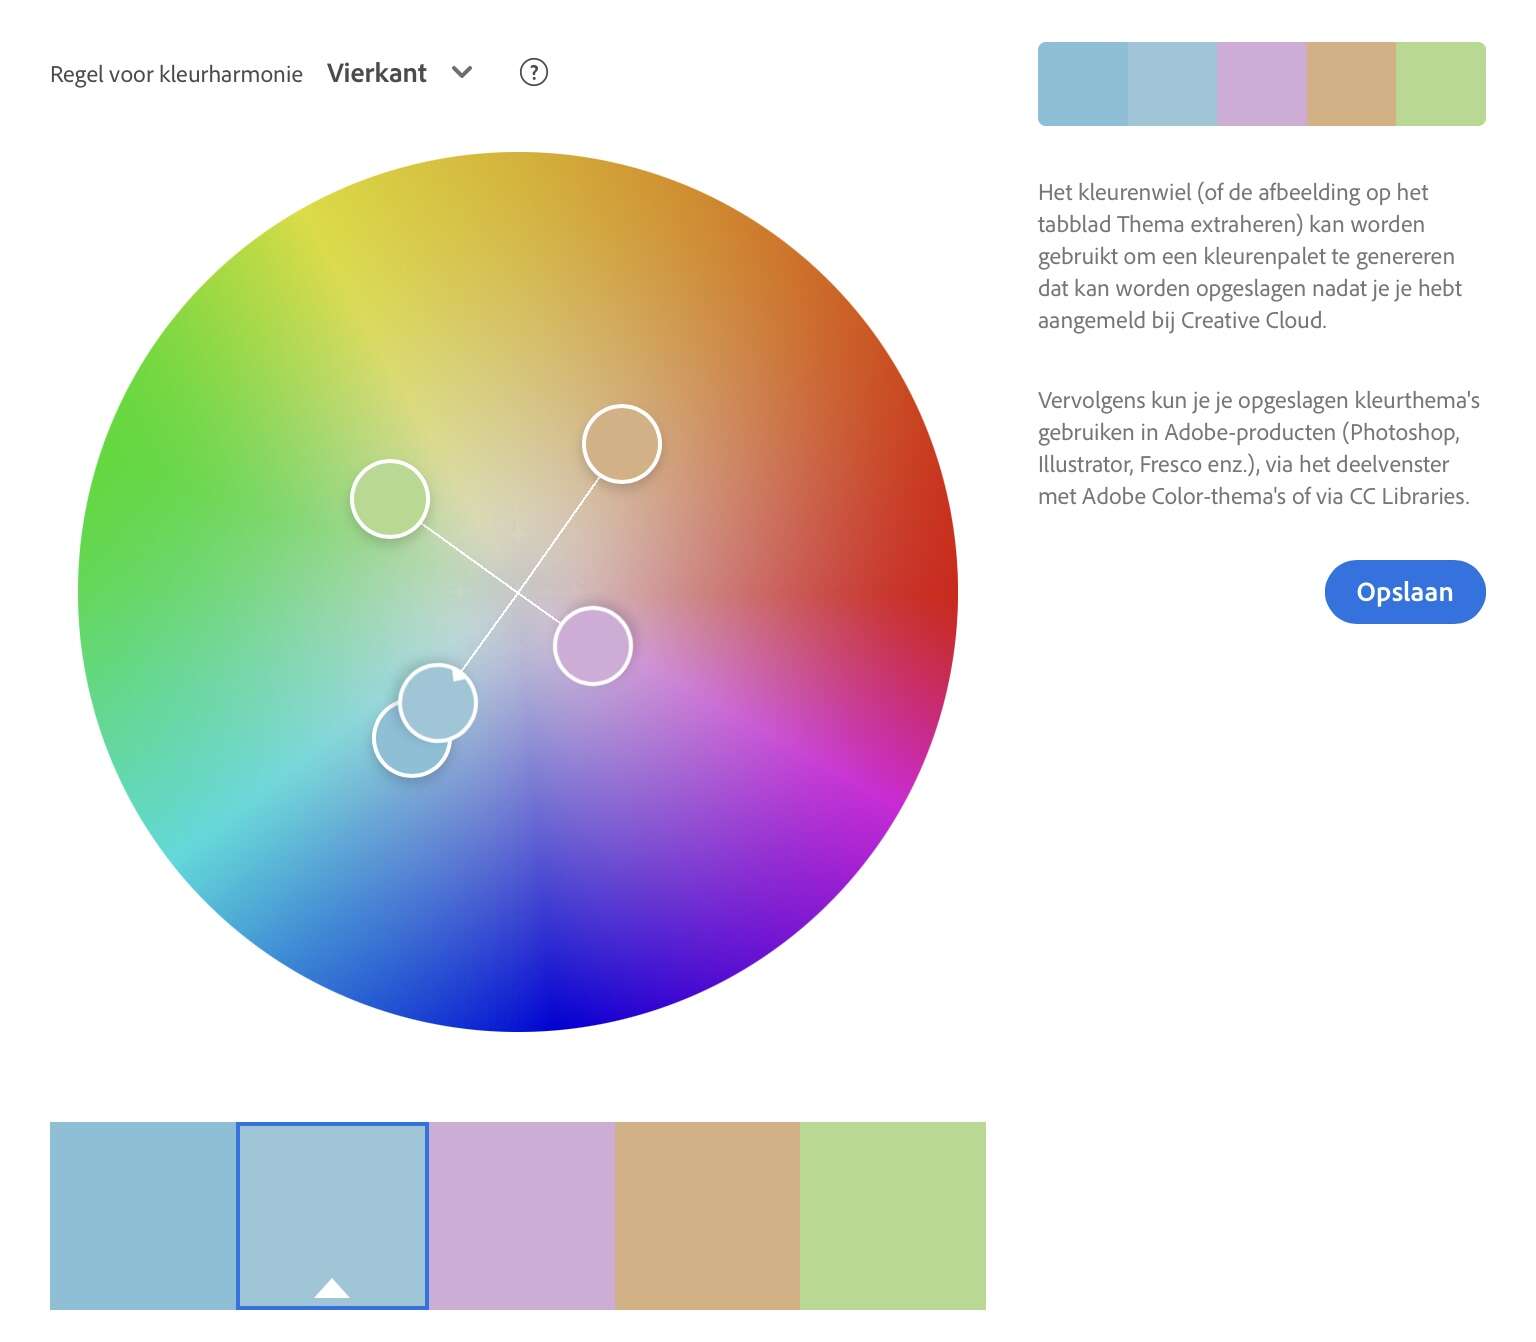Click the green segment in top preview strip
This screenshot has height=1342, width=1536.
1440,84
